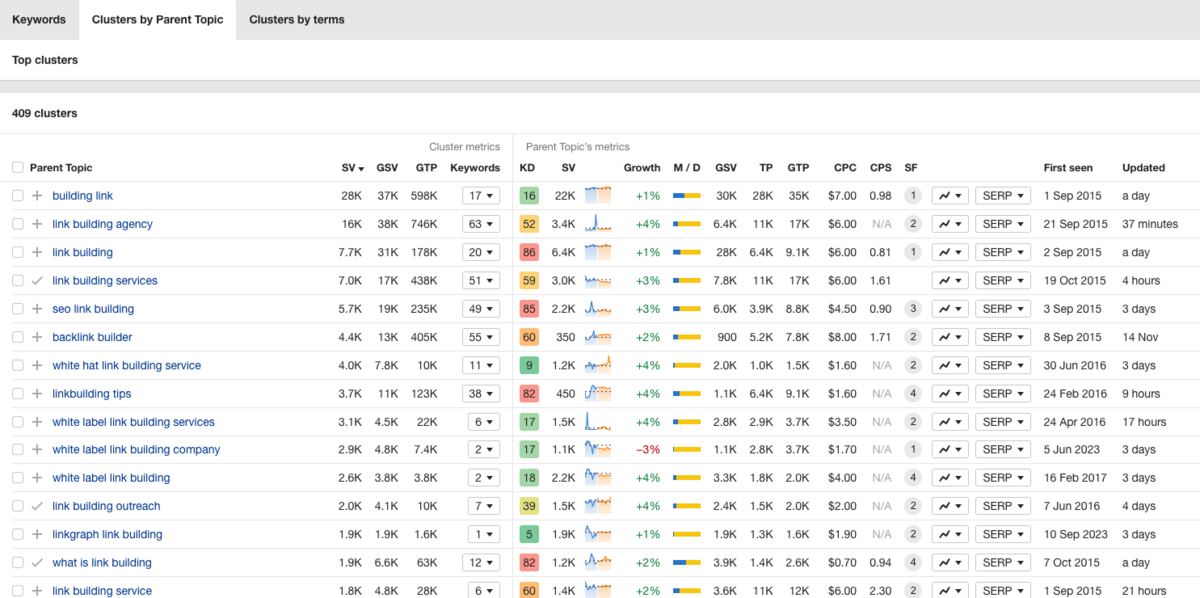Switch to the Clusters by terms tab

point(296,20)
